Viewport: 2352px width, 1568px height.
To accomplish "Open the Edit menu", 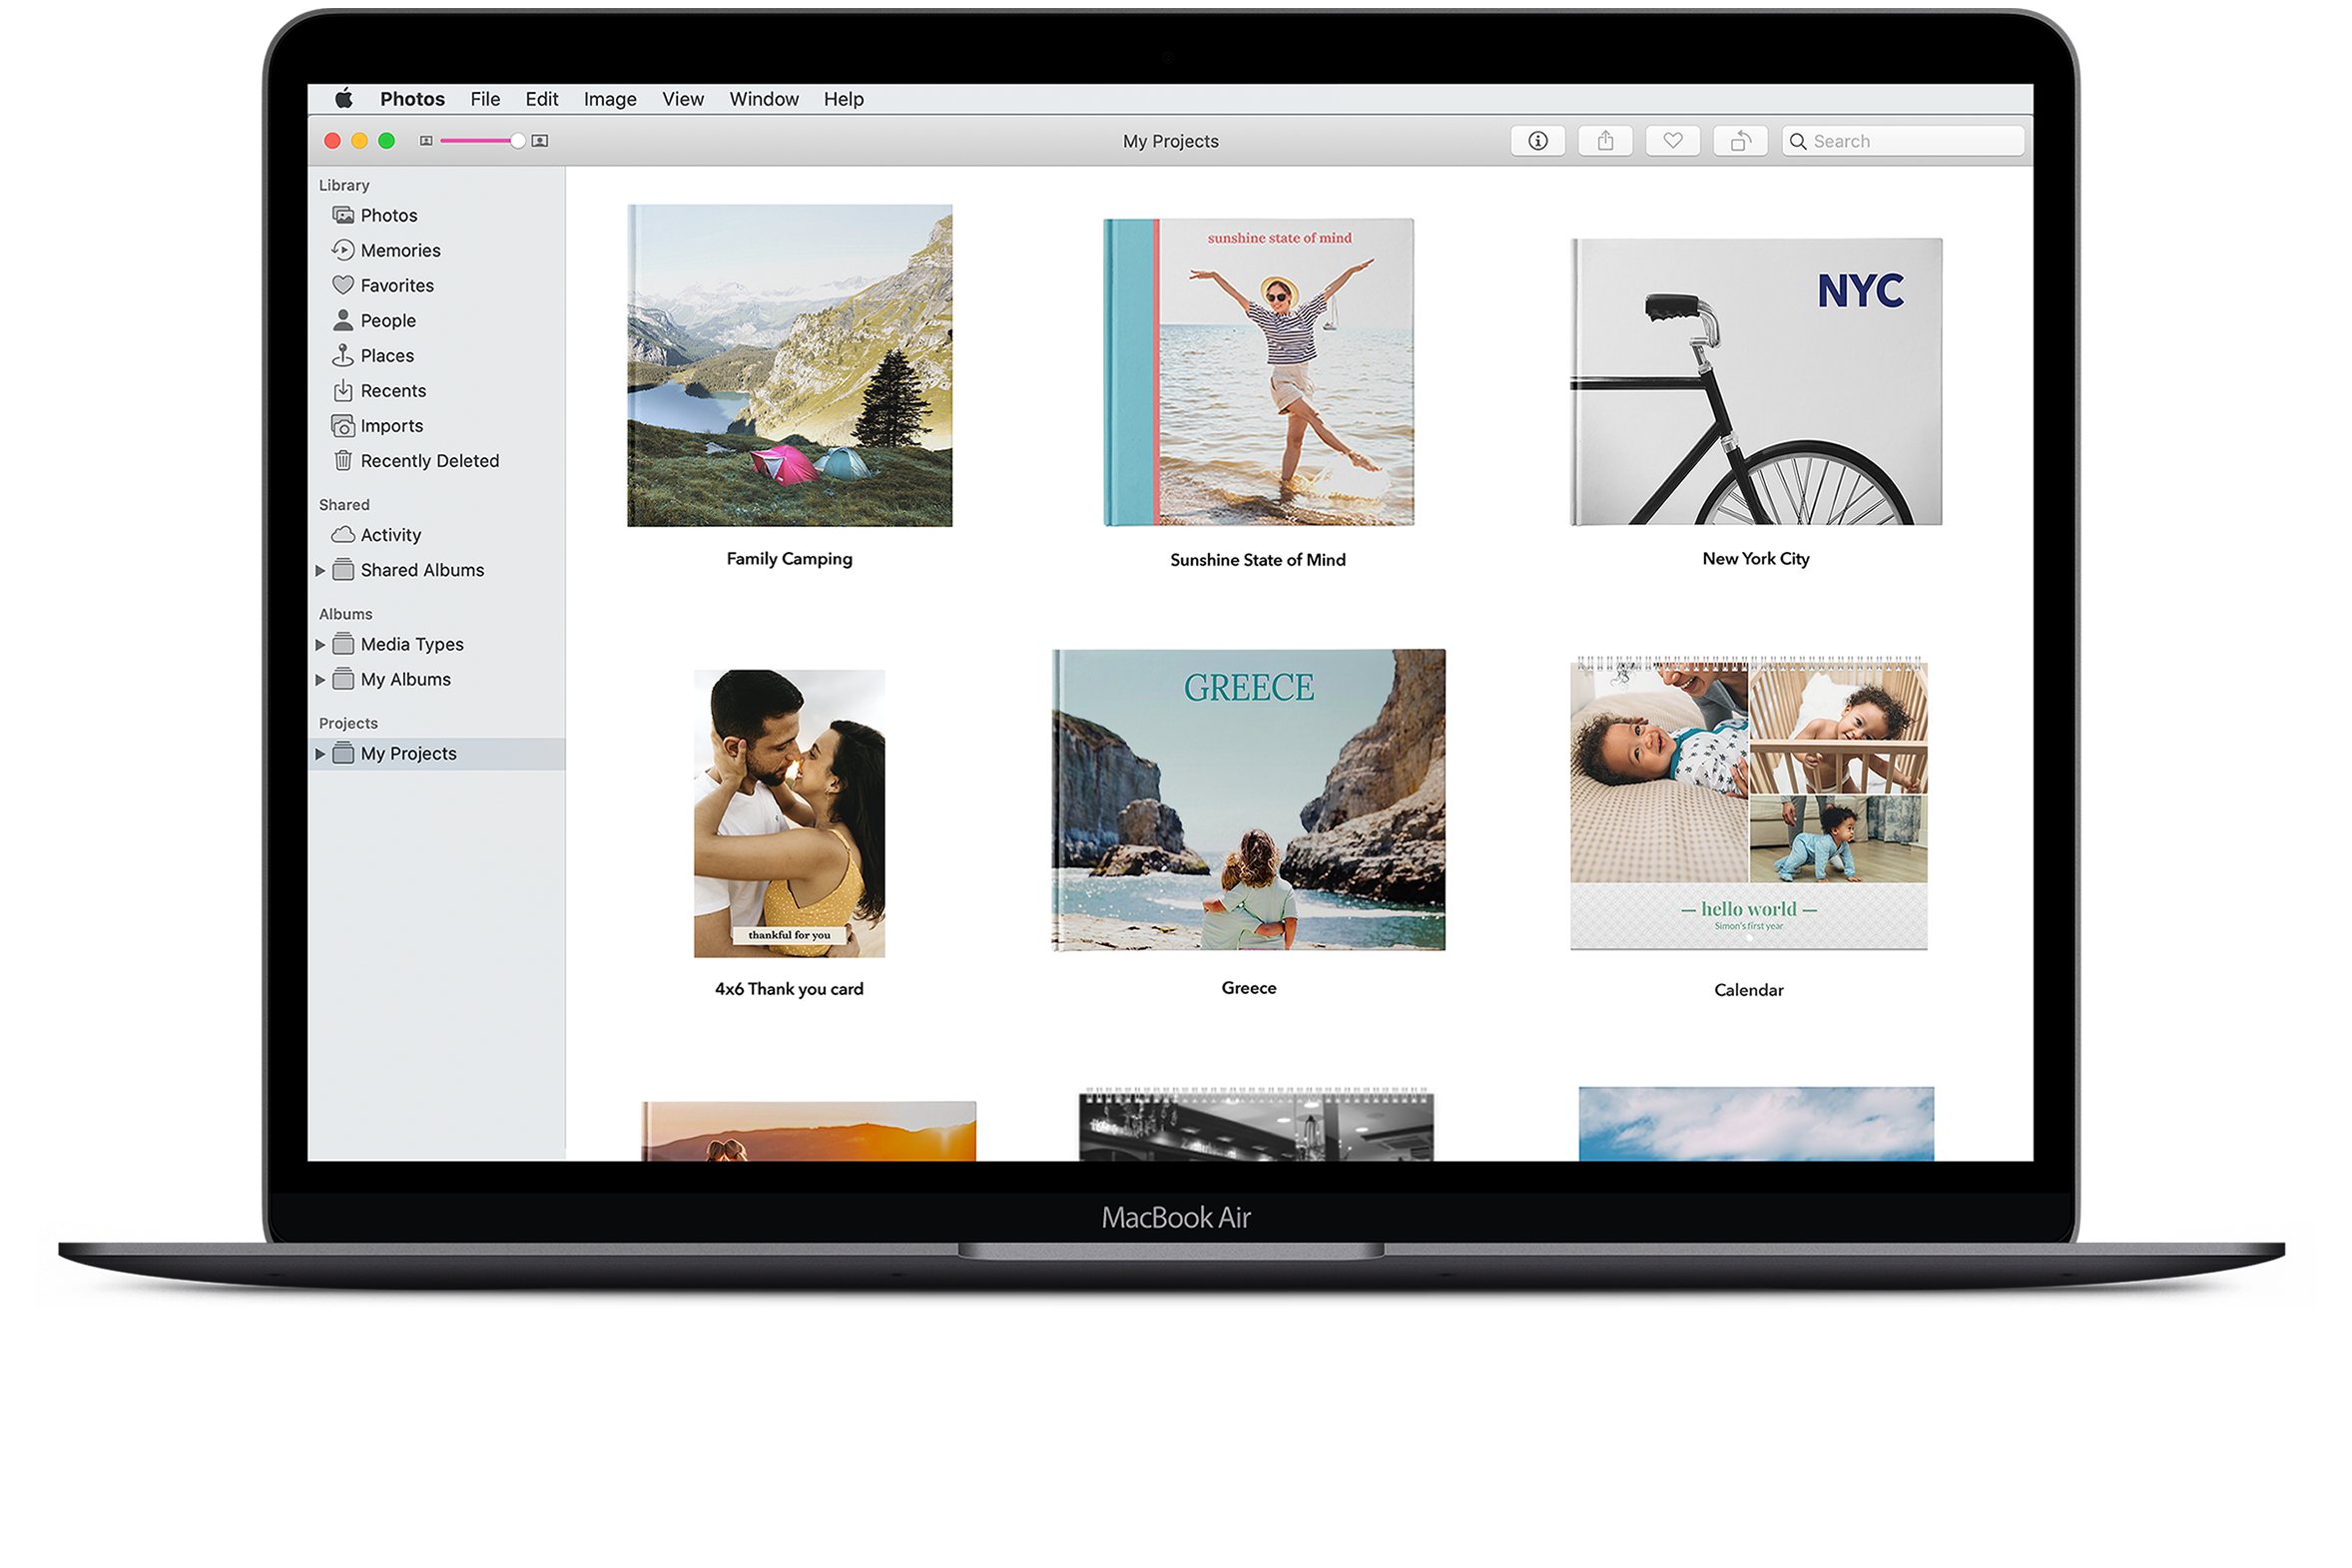I will (x=542, y=99).
